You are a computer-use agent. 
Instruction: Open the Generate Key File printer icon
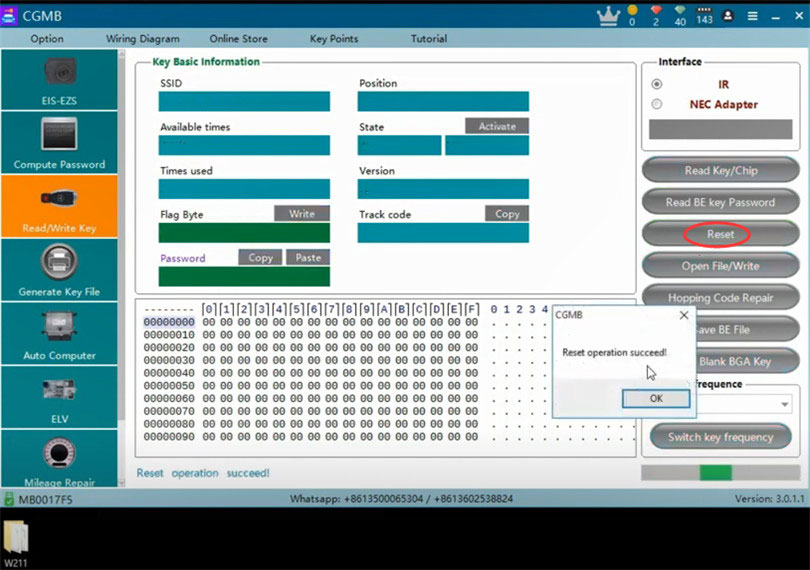click(x=59, y=261)
